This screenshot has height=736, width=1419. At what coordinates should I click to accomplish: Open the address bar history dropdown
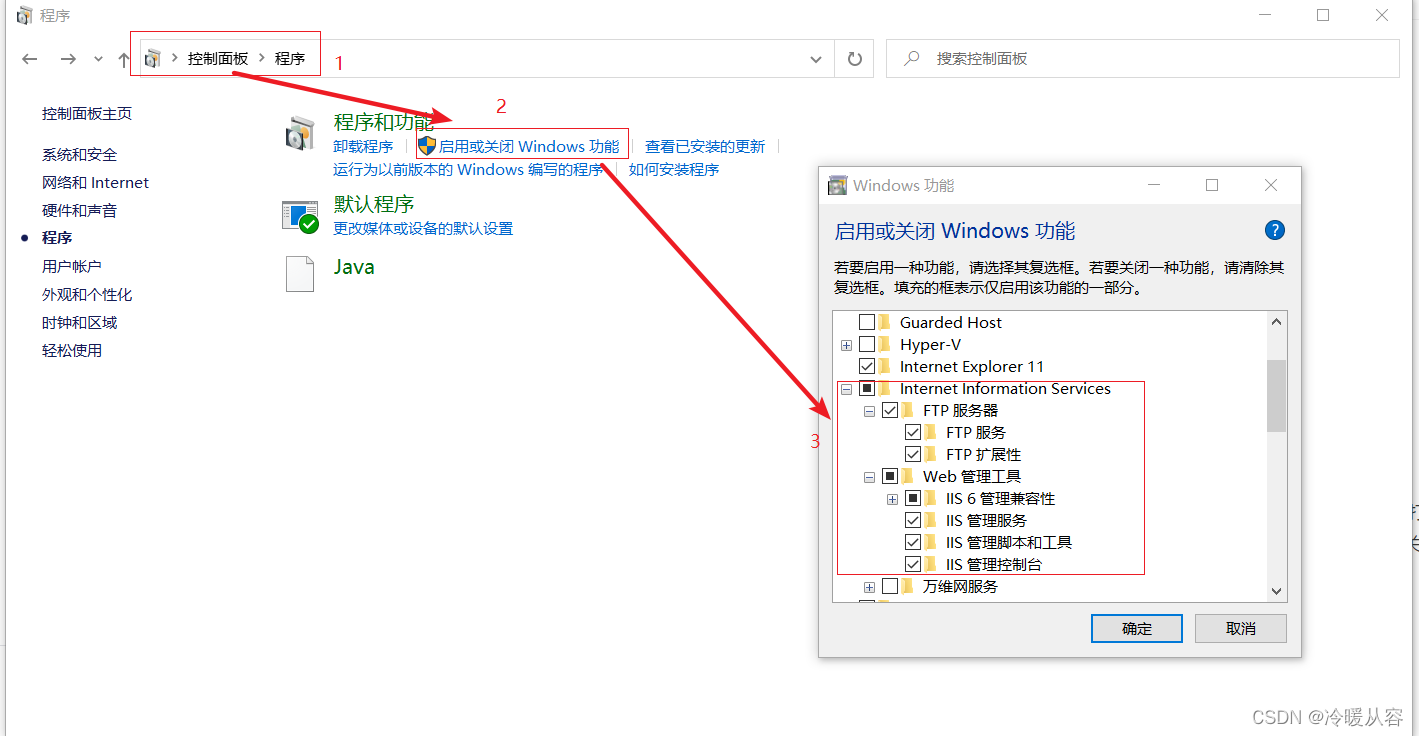[816, 59]
